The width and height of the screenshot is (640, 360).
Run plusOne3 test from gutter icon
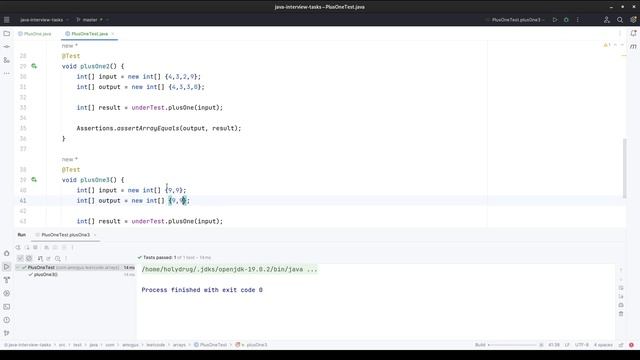tap(34, 180)
